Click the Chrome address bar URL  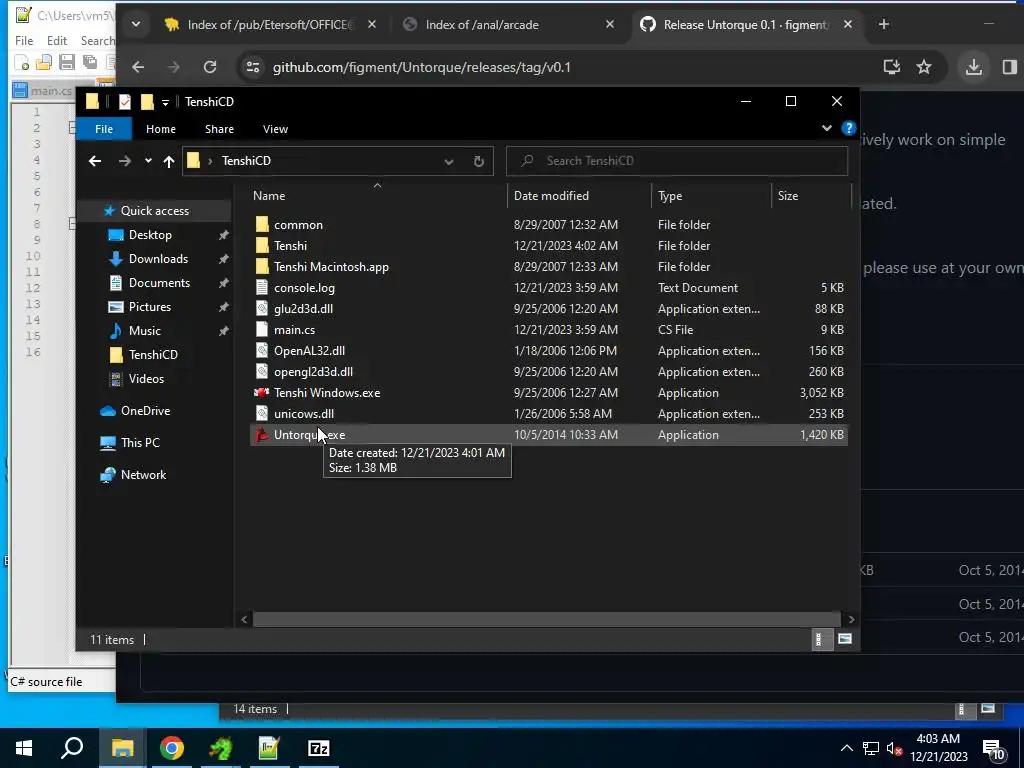pyautogui.click(x=421, y=67)
